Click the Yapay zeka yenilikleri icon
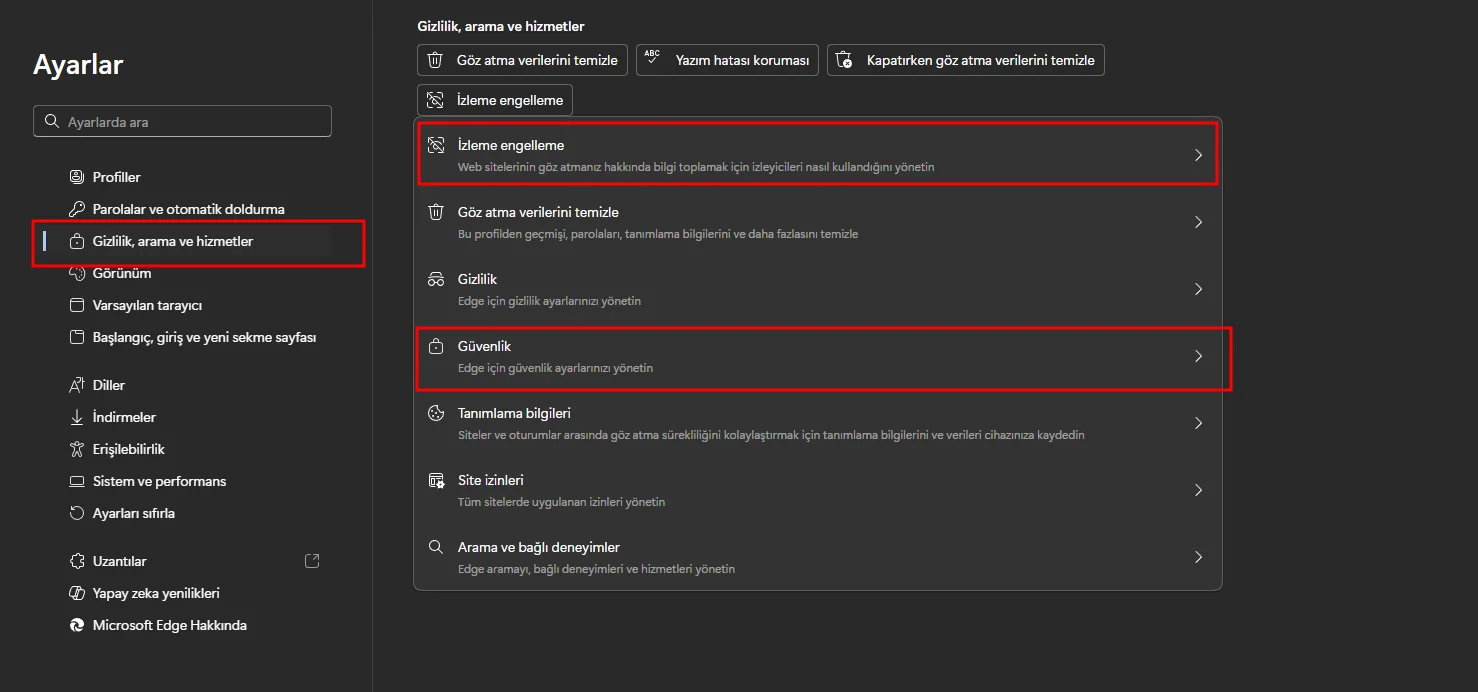 77,593
